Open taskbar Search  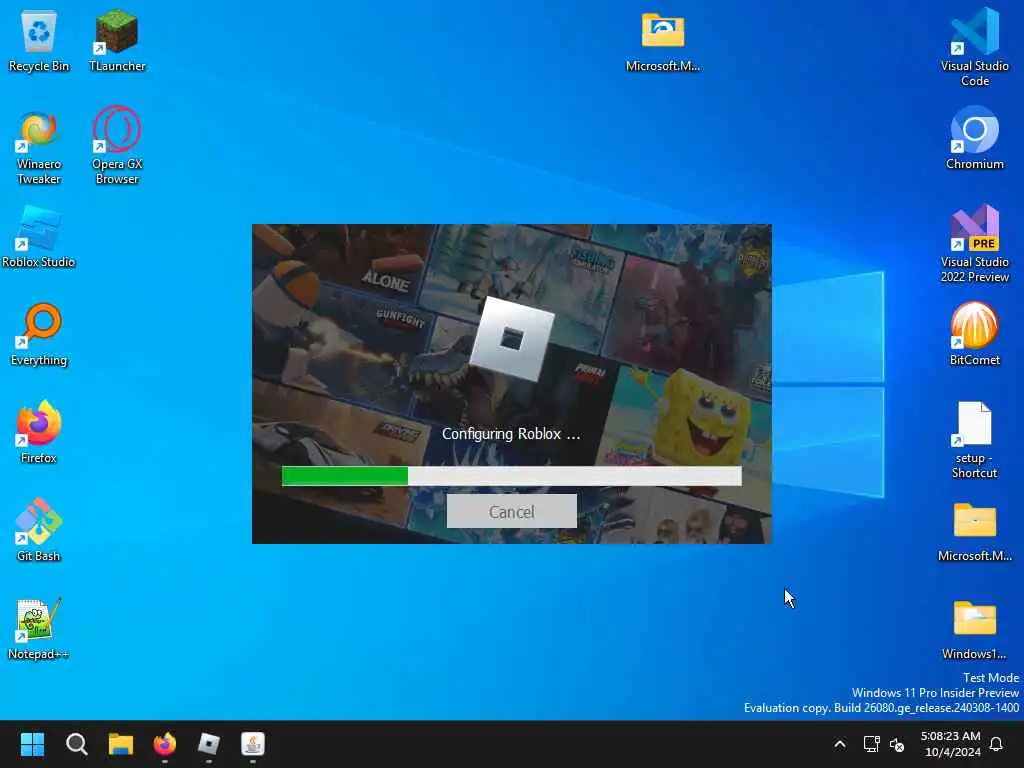pos(76,744)
